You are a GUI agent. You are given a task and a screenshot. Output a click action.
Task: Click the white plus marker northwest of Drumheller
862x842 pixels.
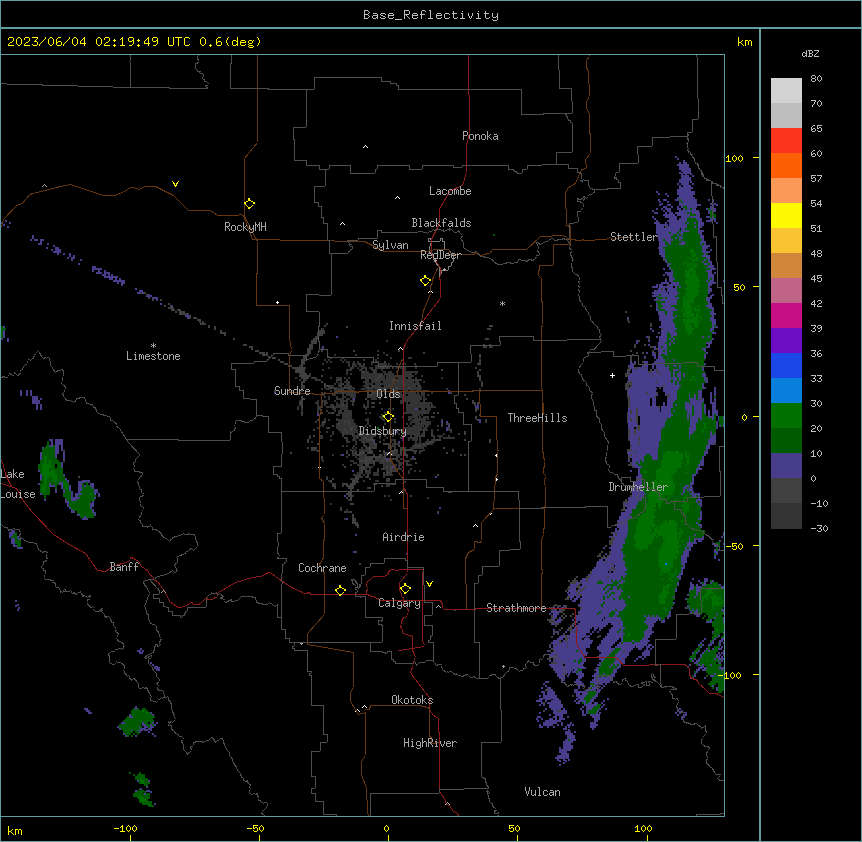[x=612, y=375]
